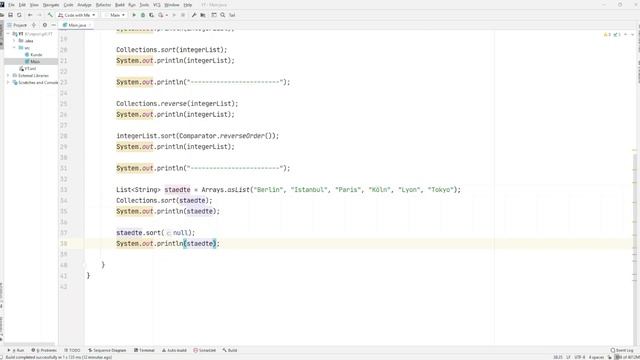Image resolution: width=640 pixels, height=360 pixels.
Task: Click the Debug bug icon
Action: pyautogui.click(x=143, y=15)
